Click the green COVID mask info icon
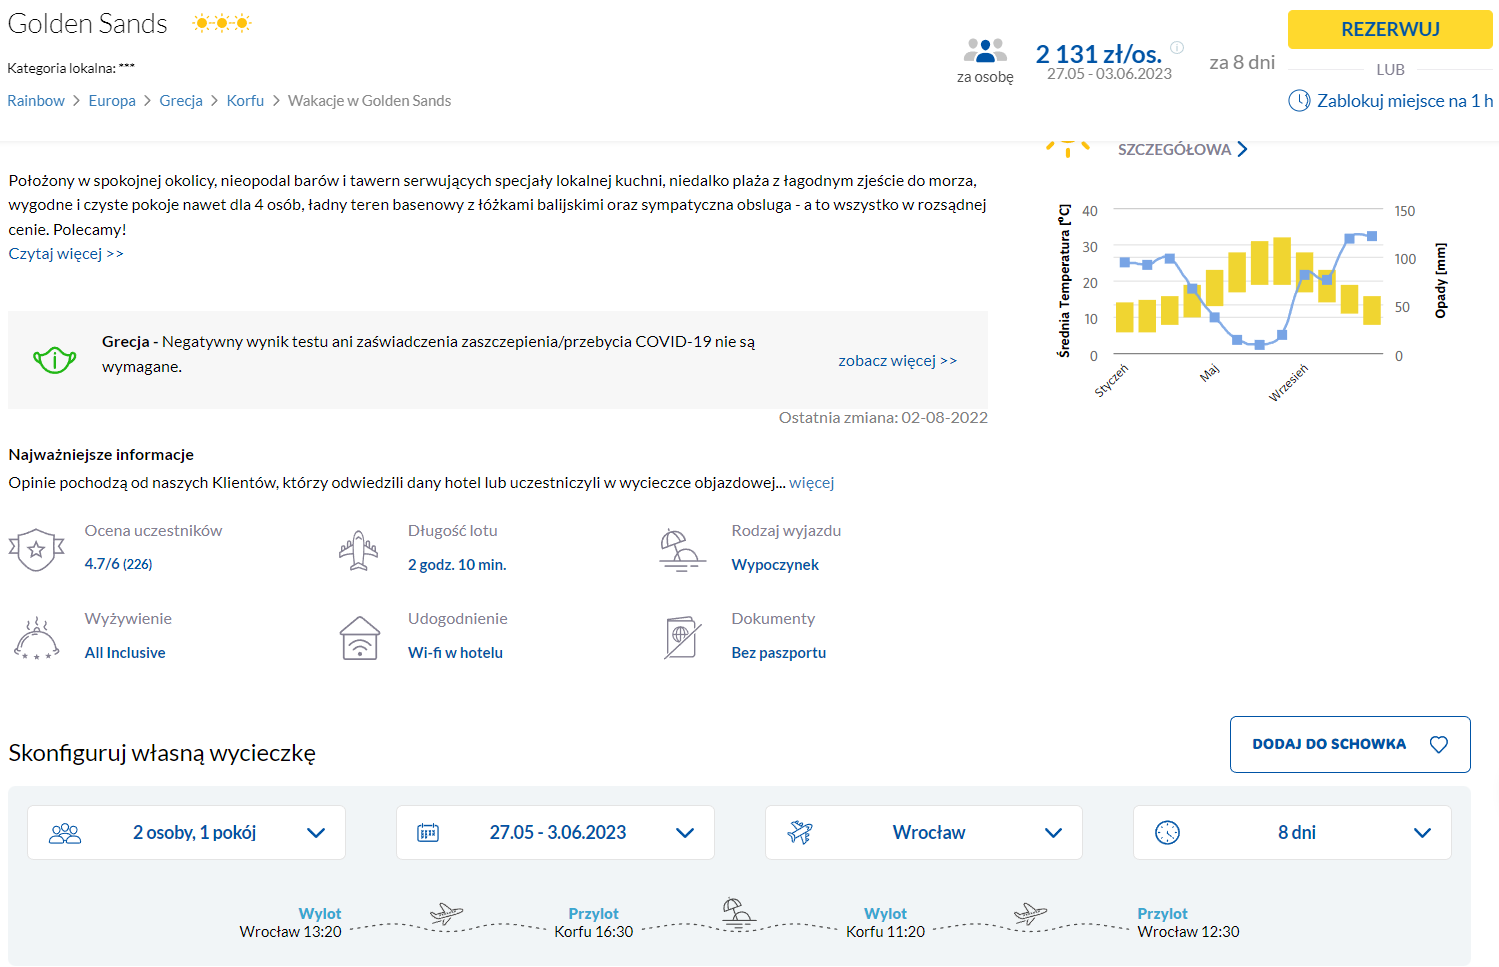The image size is (1499, 967). [x=55, y=359]
